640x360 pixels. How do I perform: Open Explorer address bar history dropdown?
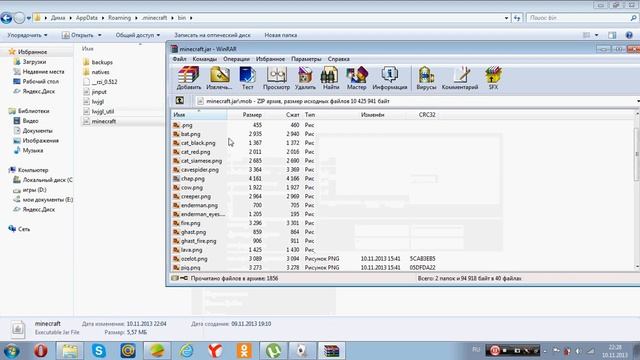507,18
